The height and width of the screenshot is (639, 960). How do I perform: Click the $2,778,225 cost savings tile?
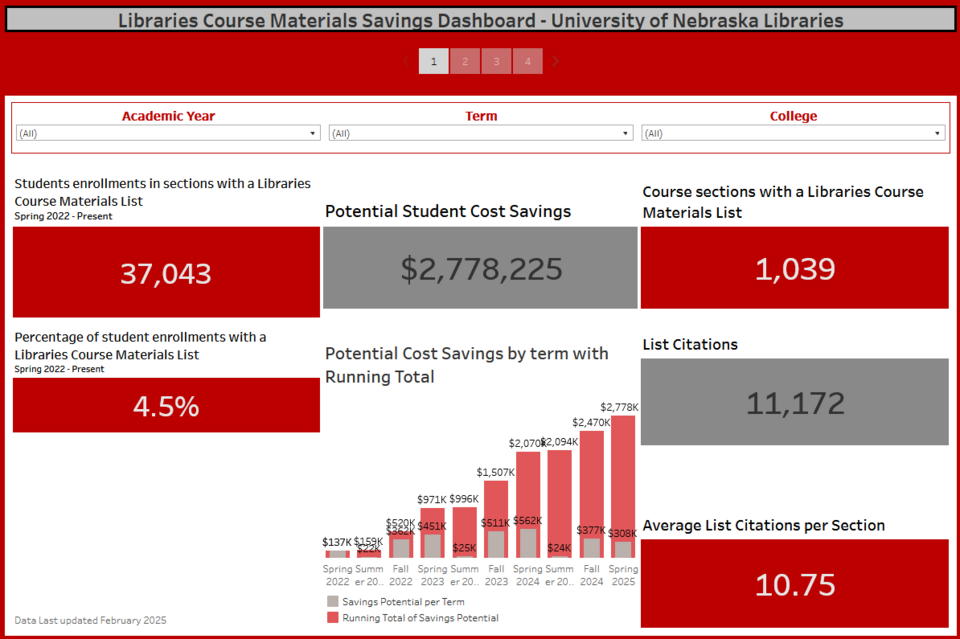(480, 268)
